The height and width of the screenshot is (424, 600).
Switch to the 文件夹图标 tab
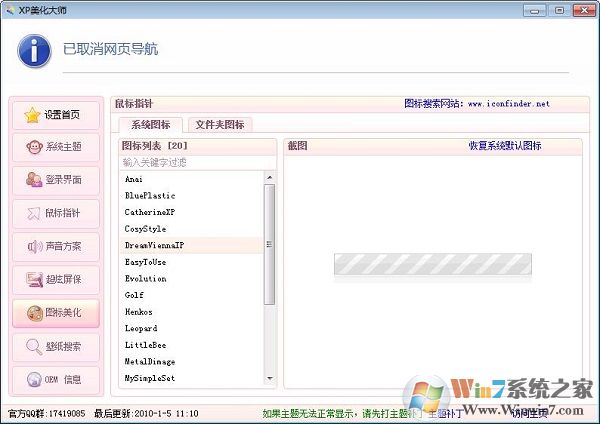coord(220,125)
